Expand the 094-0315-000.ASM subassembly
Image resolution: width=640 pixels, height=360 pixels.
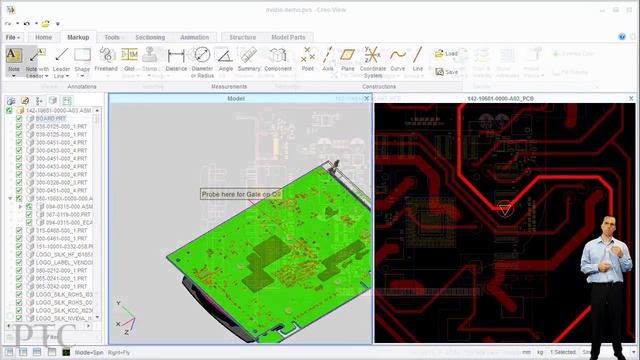click(x=20, y=207)
